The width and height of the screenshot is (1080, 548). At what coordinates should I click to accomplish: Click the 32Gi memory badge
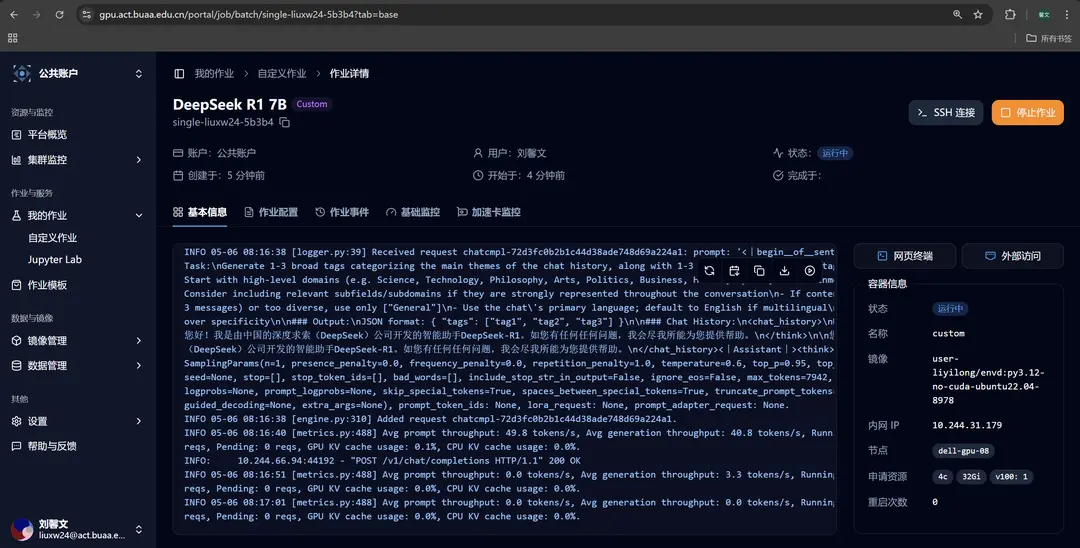pos(971,477)
